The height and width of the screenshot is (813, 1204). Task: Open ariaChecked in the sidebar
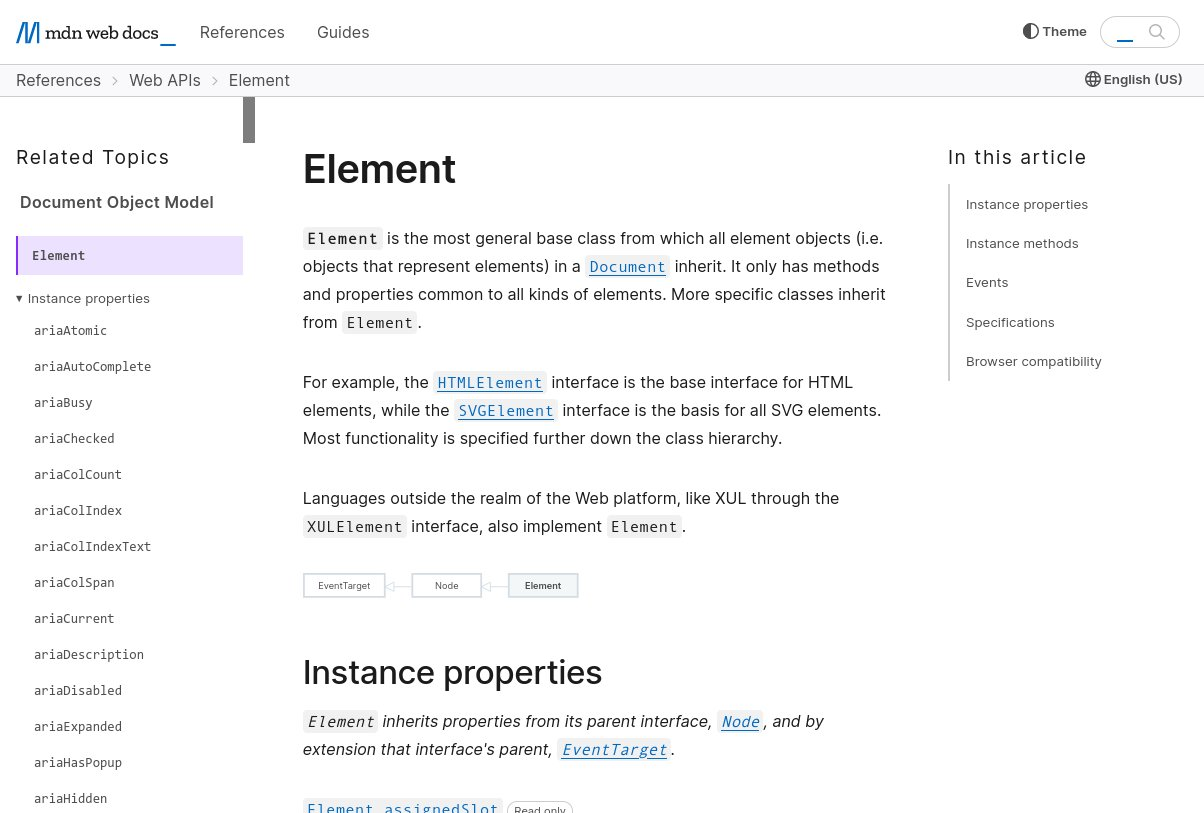tap(74, 439)
